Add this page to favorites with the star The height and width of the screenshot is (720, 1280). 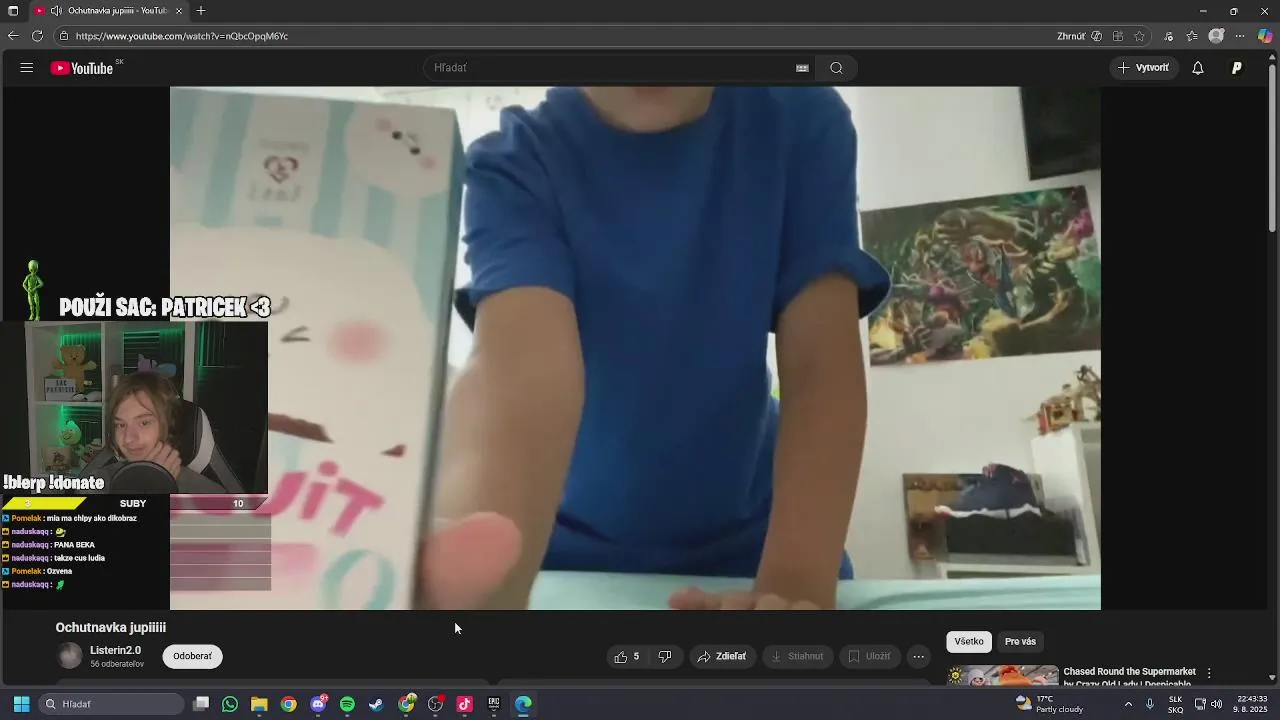(1139, 36)
